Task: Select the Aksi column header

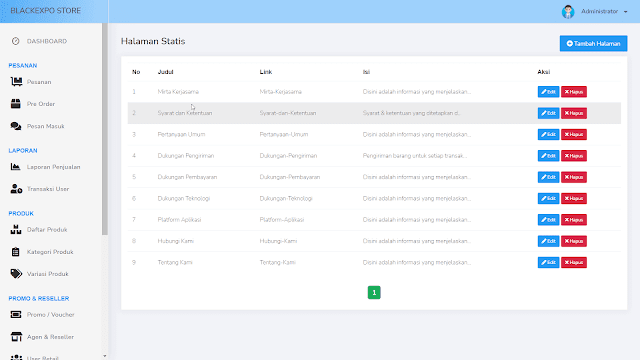Action: [x=543, y=72]
